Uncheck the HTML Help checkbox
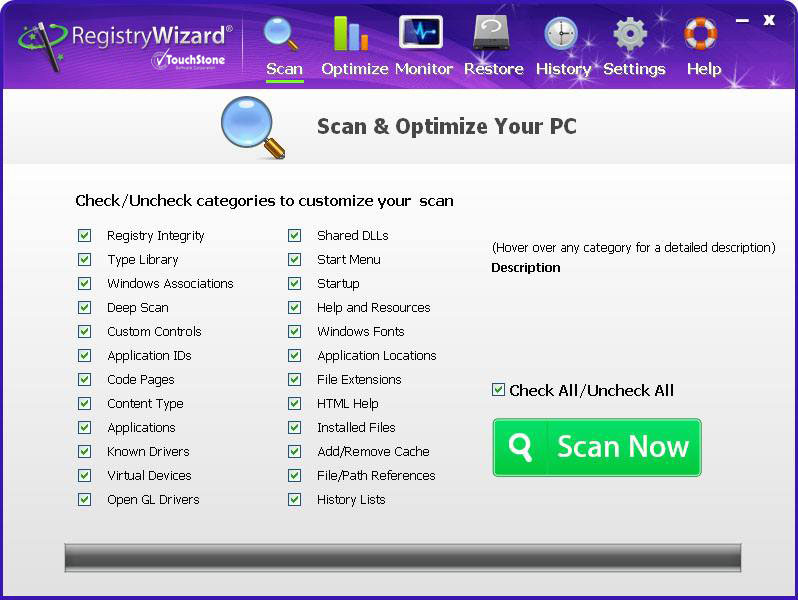The width and height of the screenshot is (798, 600). [294, 404]
